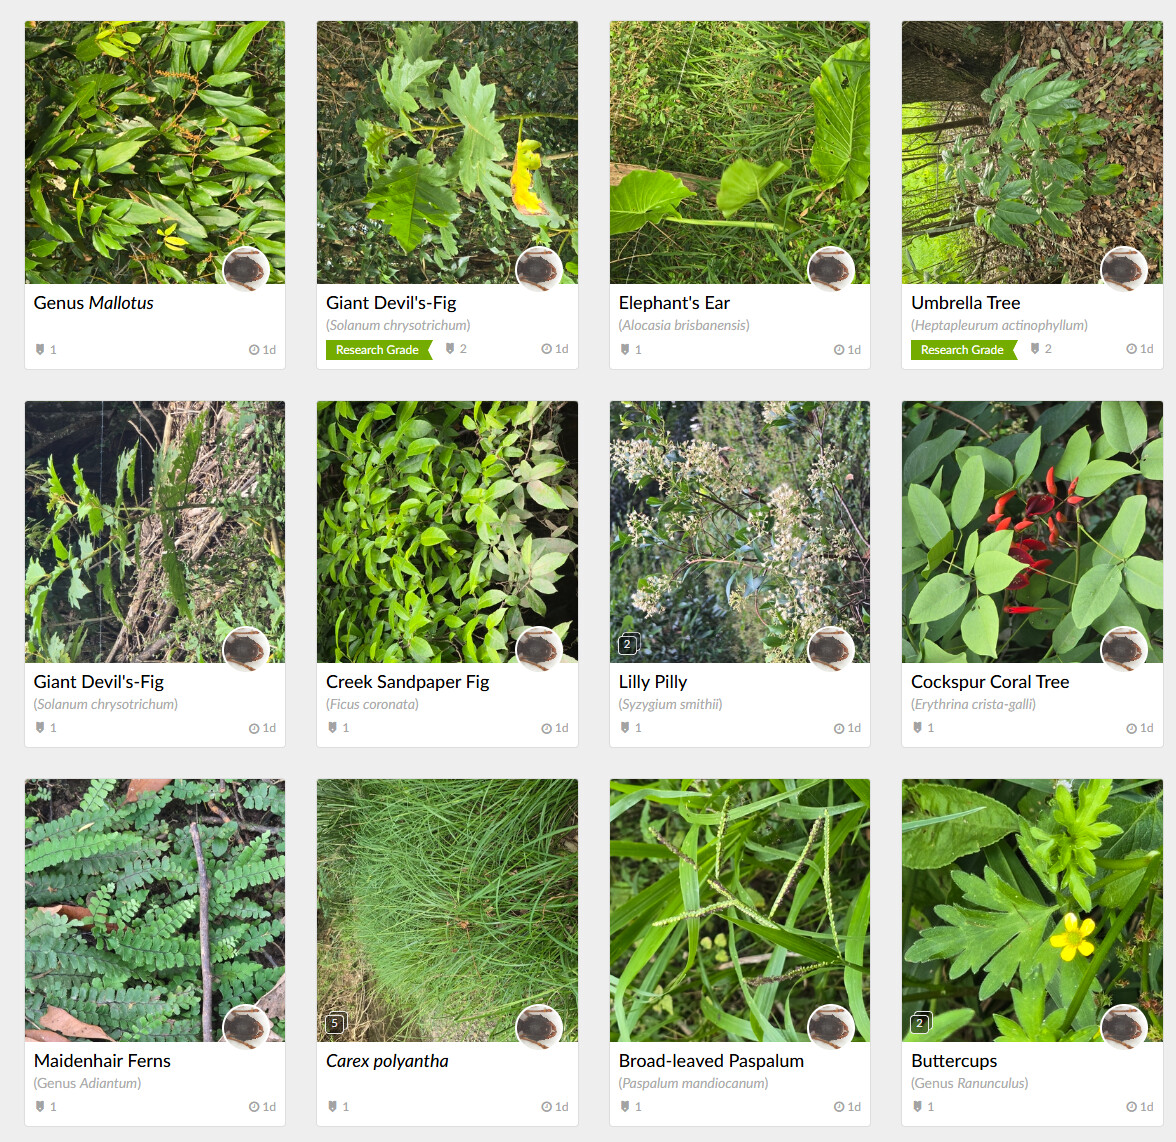1176x1142 pixels.
Task: Click Research Grade badge on Umbrella Tree
Action: point(964,350)
